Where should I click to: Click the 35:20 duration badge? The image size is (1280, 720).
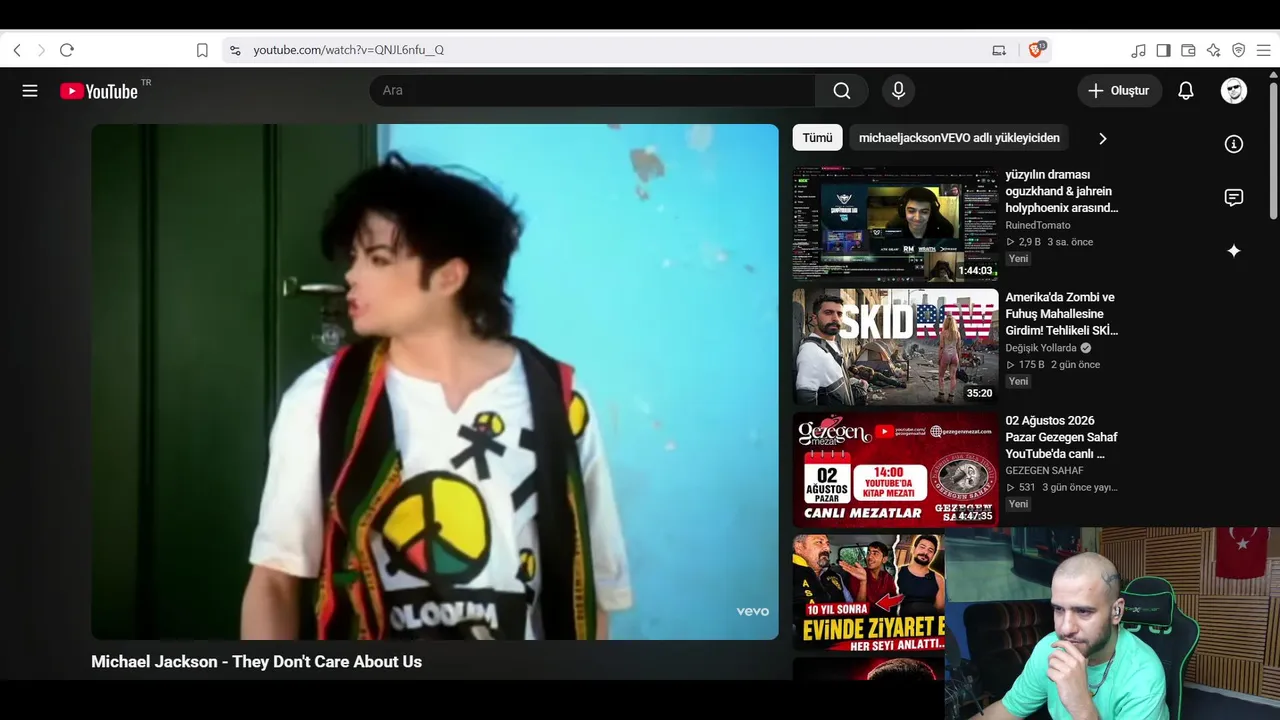979,394
